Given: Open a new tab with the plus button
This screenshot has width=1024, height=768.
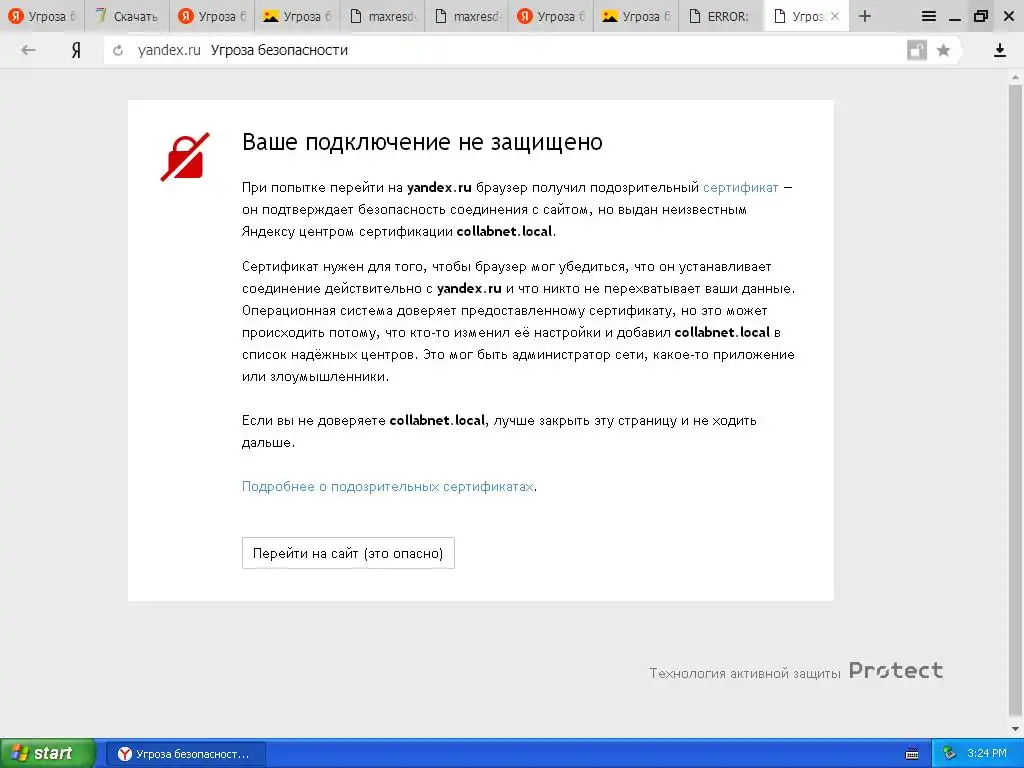Looking at the screenshot, I should coord(865,16).
